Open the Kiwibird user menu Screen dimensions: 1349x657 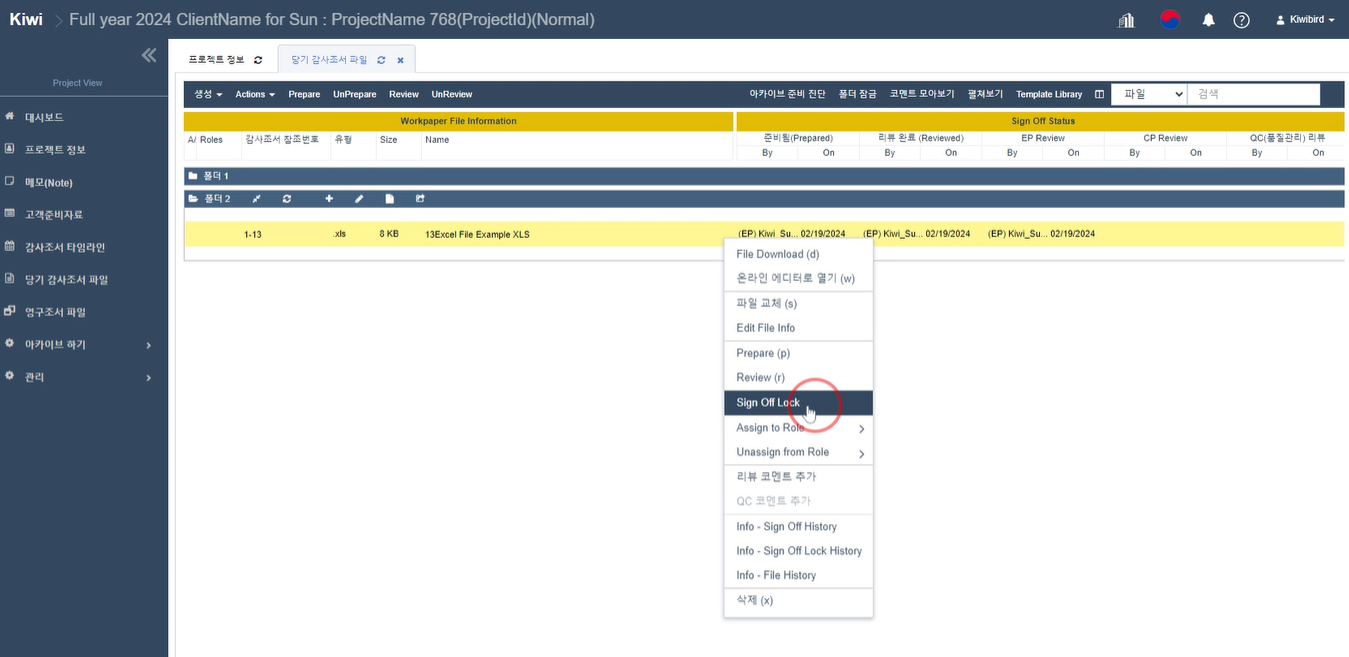click(1305, 20)
